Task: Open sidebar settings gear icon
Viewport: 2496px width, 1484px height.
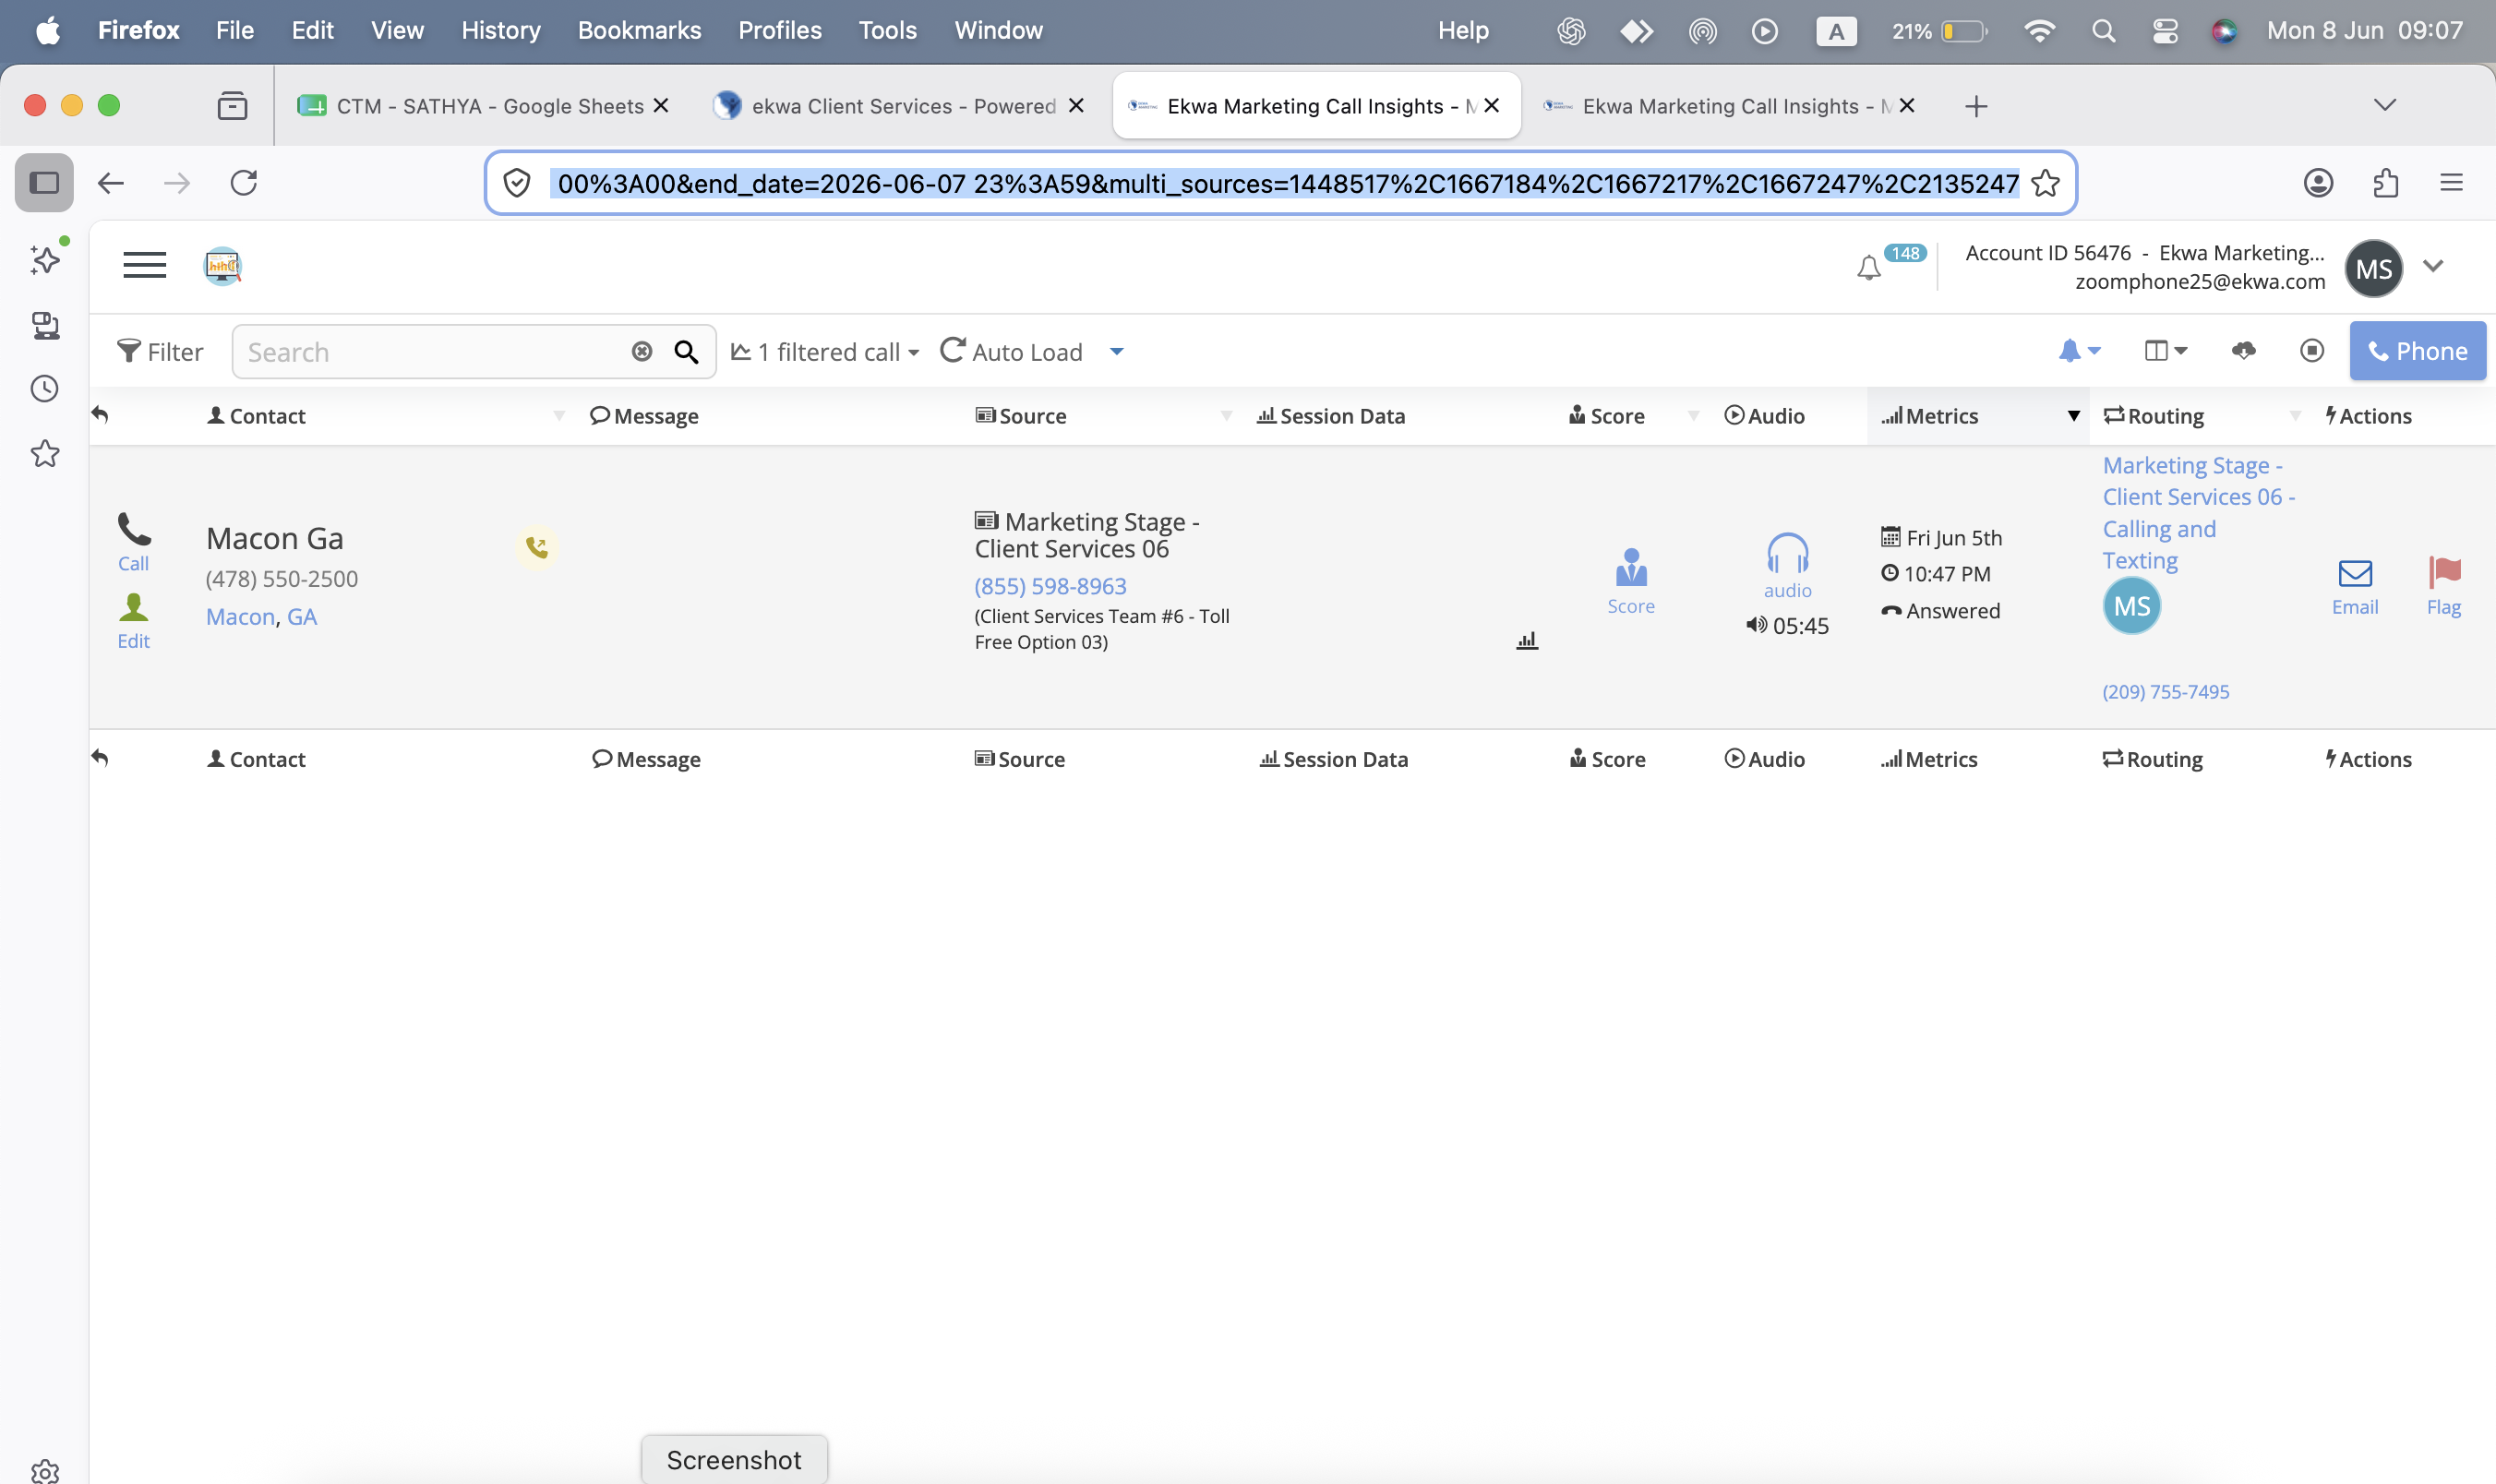Action: pyautogui.click(x=45, y=1471)
